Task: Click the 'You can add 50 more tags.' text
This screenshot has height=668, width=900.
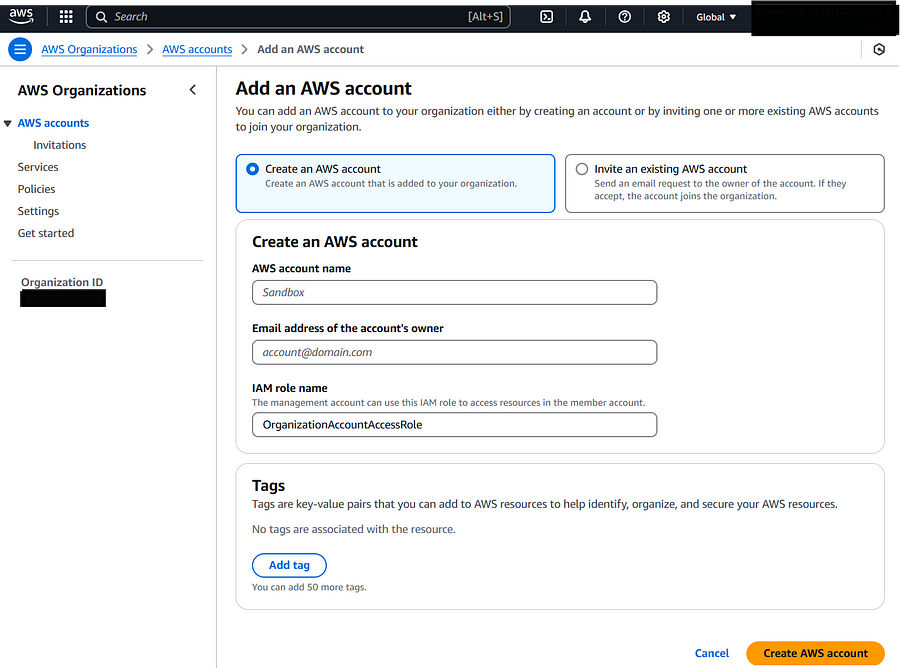Action: tap(309, 587)
